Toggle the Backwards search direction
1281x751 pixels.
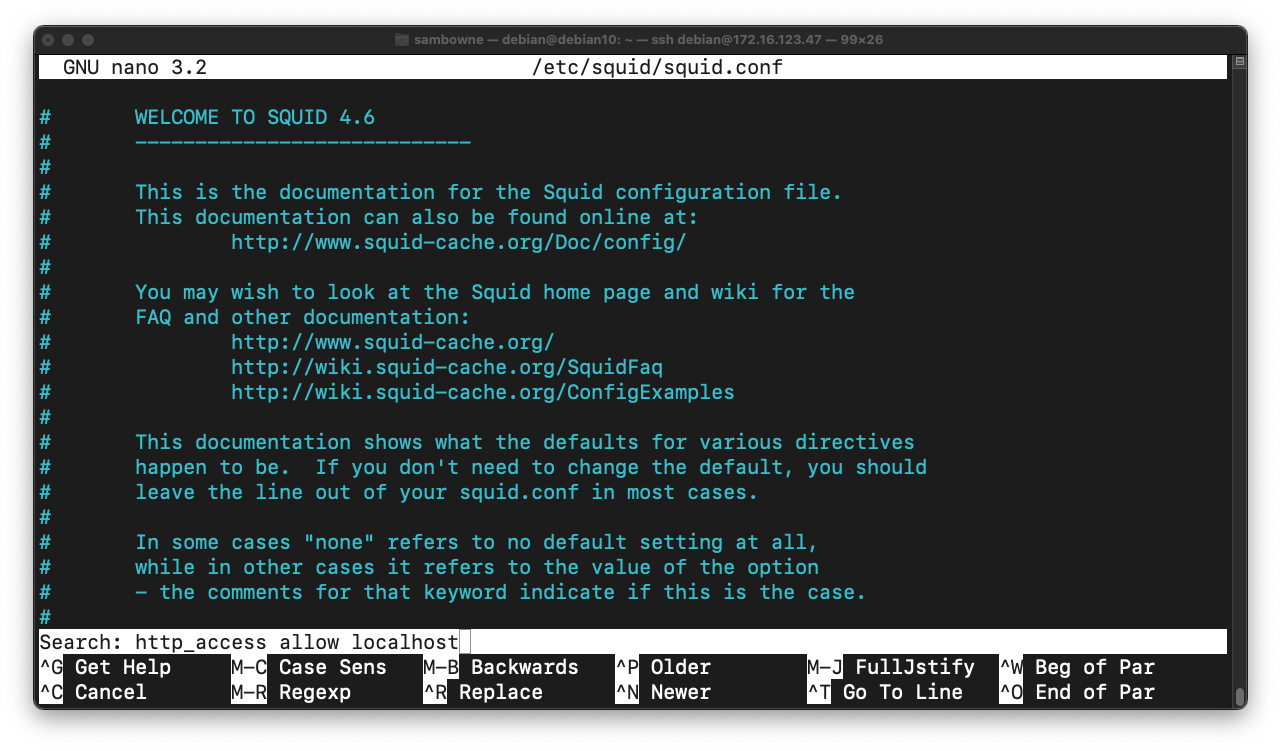523,667
